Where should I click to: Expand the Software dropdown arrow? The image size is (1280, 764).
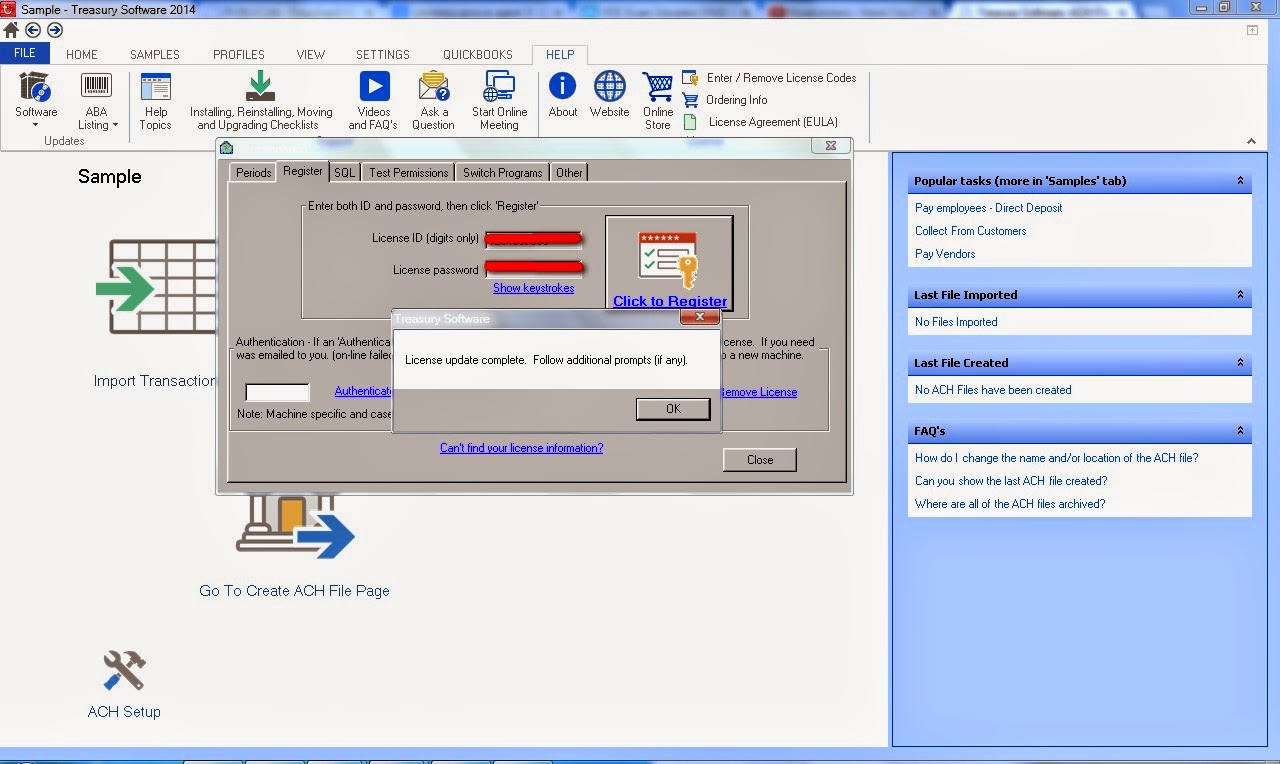click(x=36, y=126)
